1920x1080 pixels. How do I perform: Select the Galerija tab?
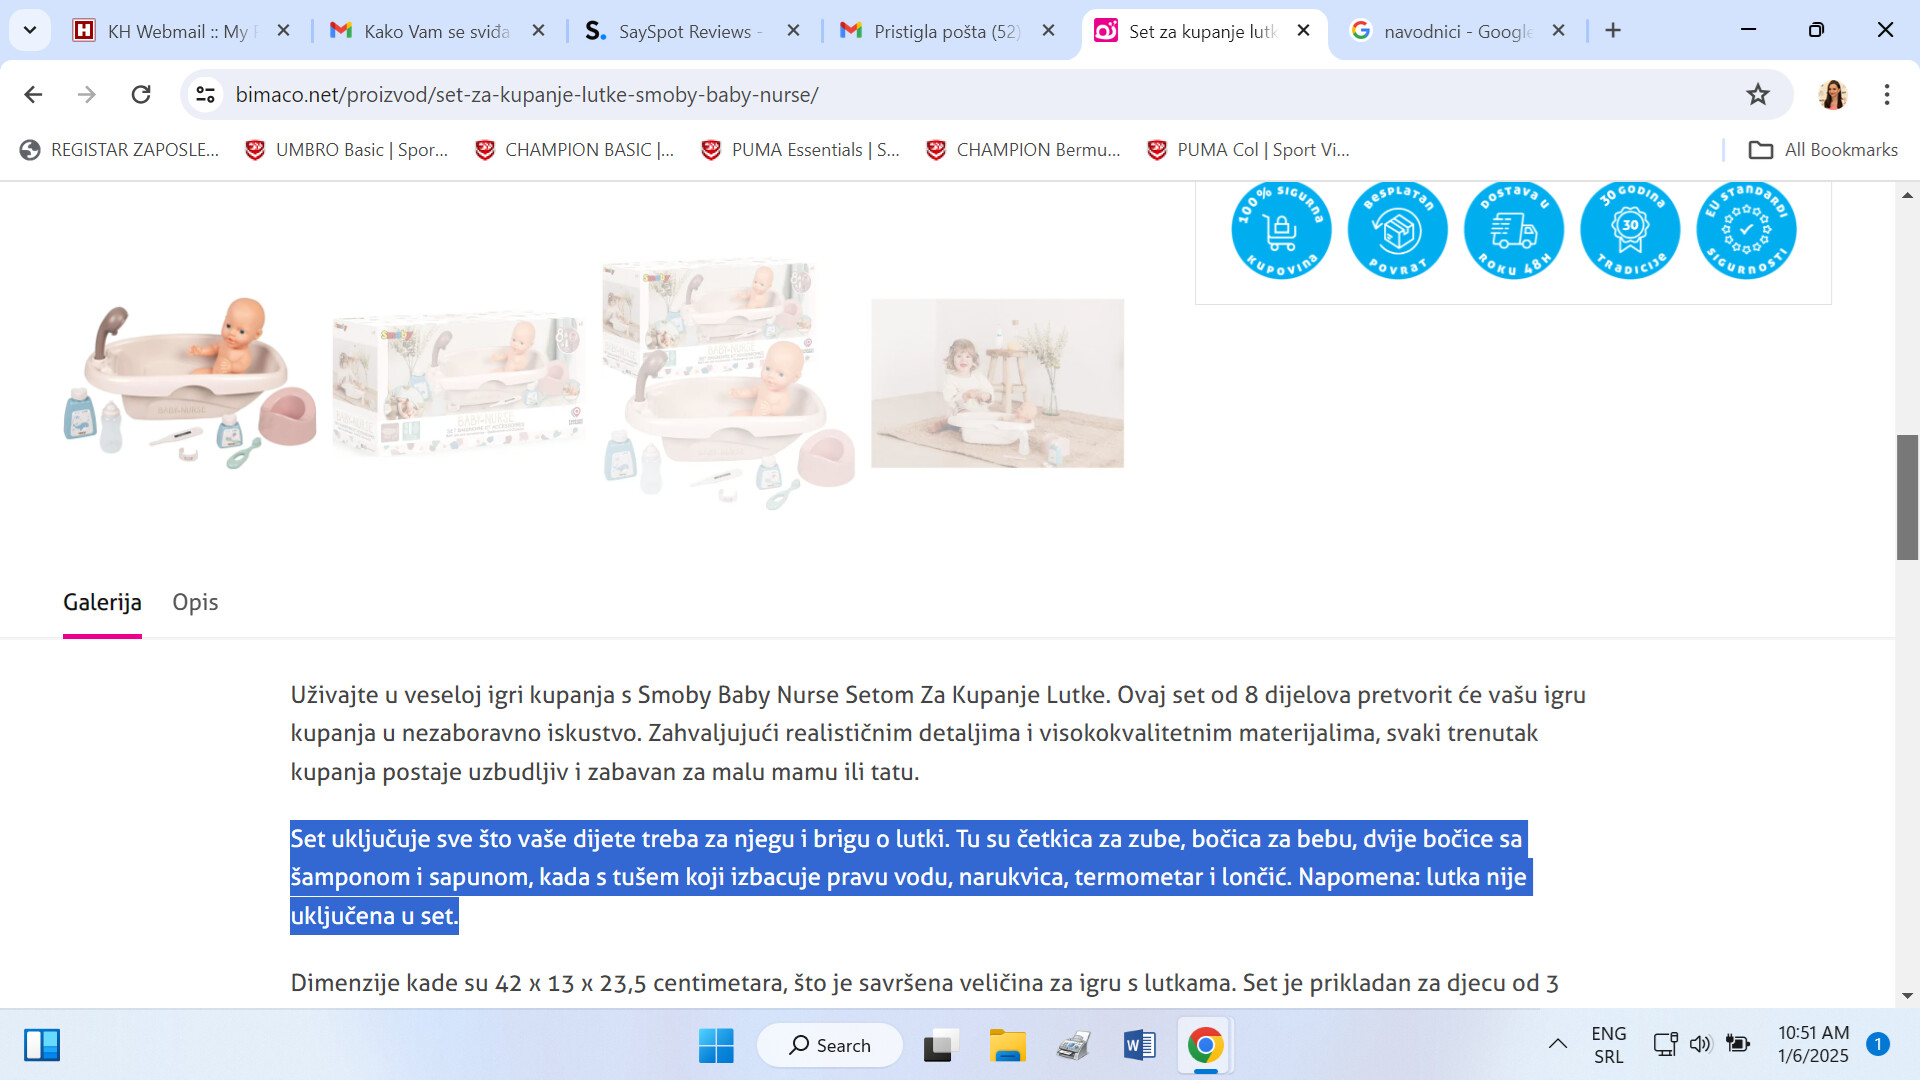pyautogui.click(x=102, y=602)
